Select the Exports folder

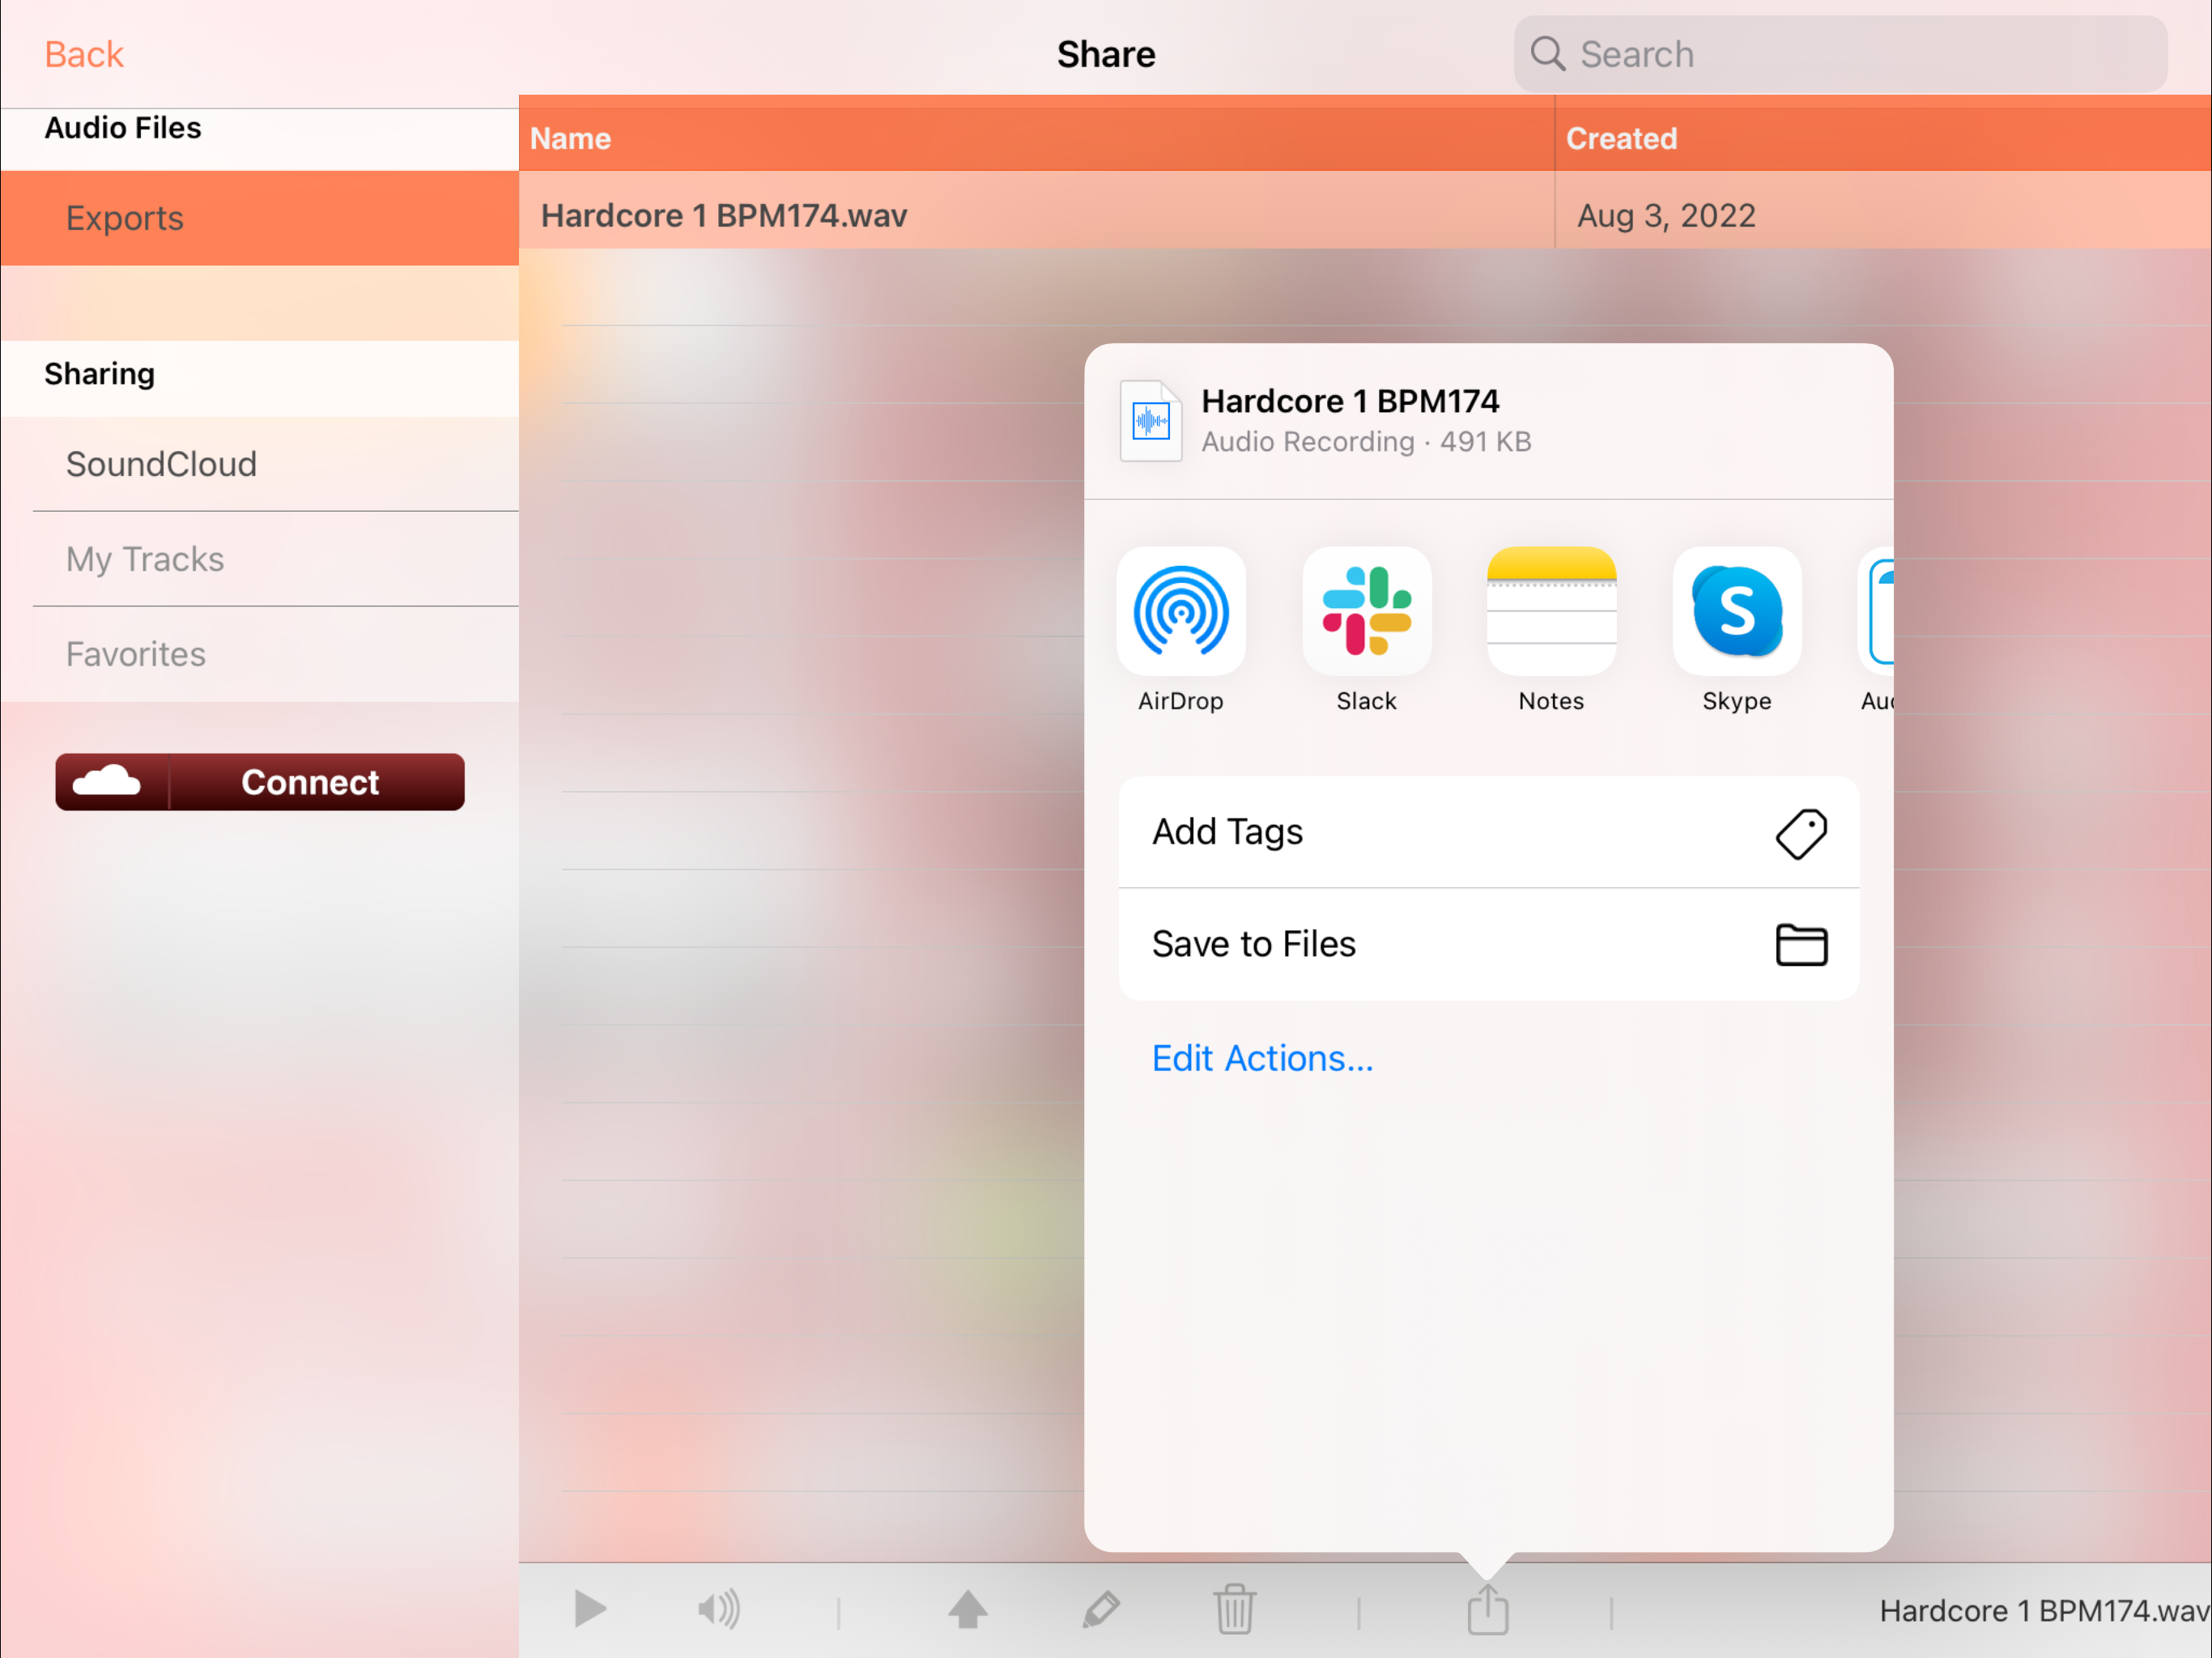click(x=260, y=218)
